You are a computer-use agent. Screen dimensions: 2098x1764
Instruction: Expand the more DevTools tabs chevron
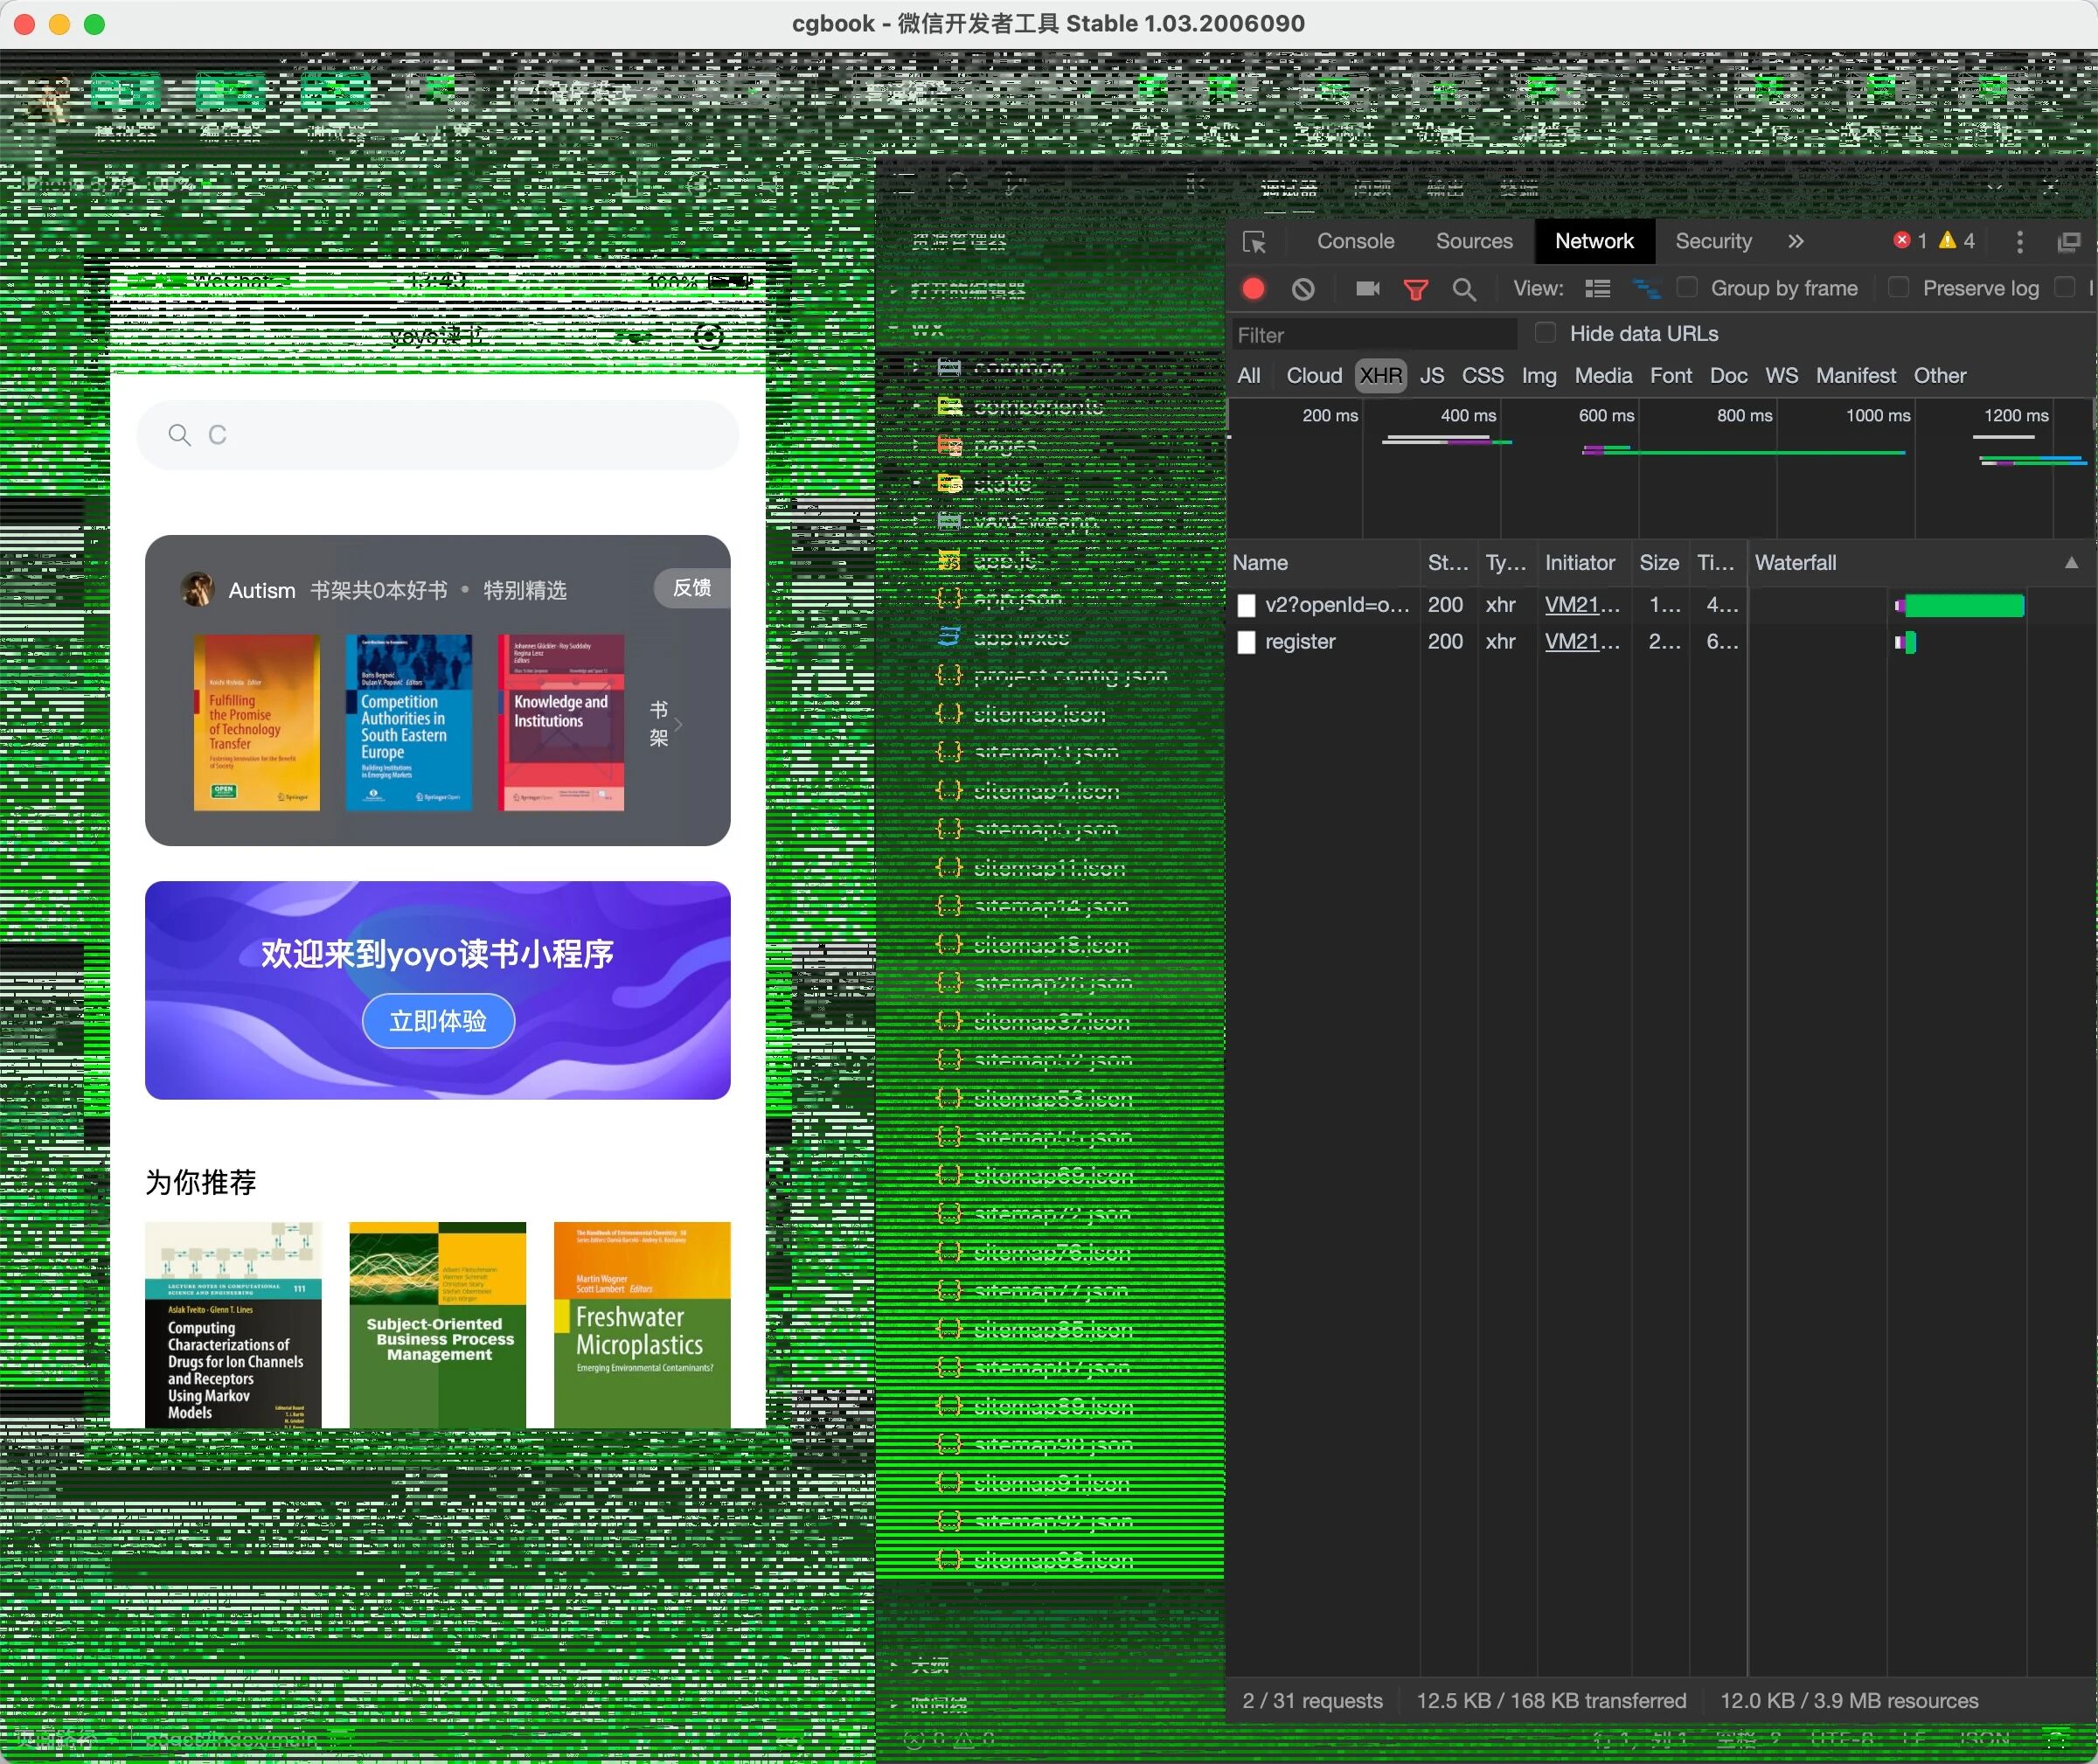[x=1796, y=241]
